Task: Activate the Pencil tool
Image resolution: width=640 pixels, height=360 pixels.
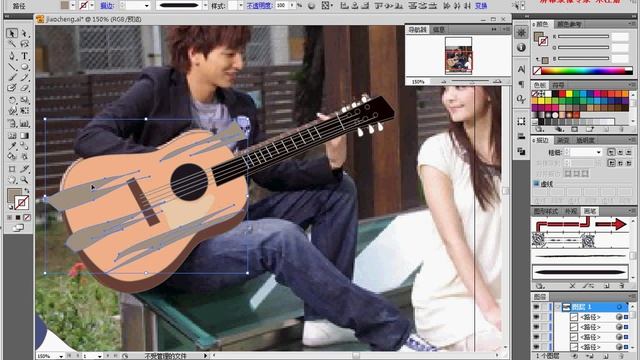Action: click(x=24, y=78)
